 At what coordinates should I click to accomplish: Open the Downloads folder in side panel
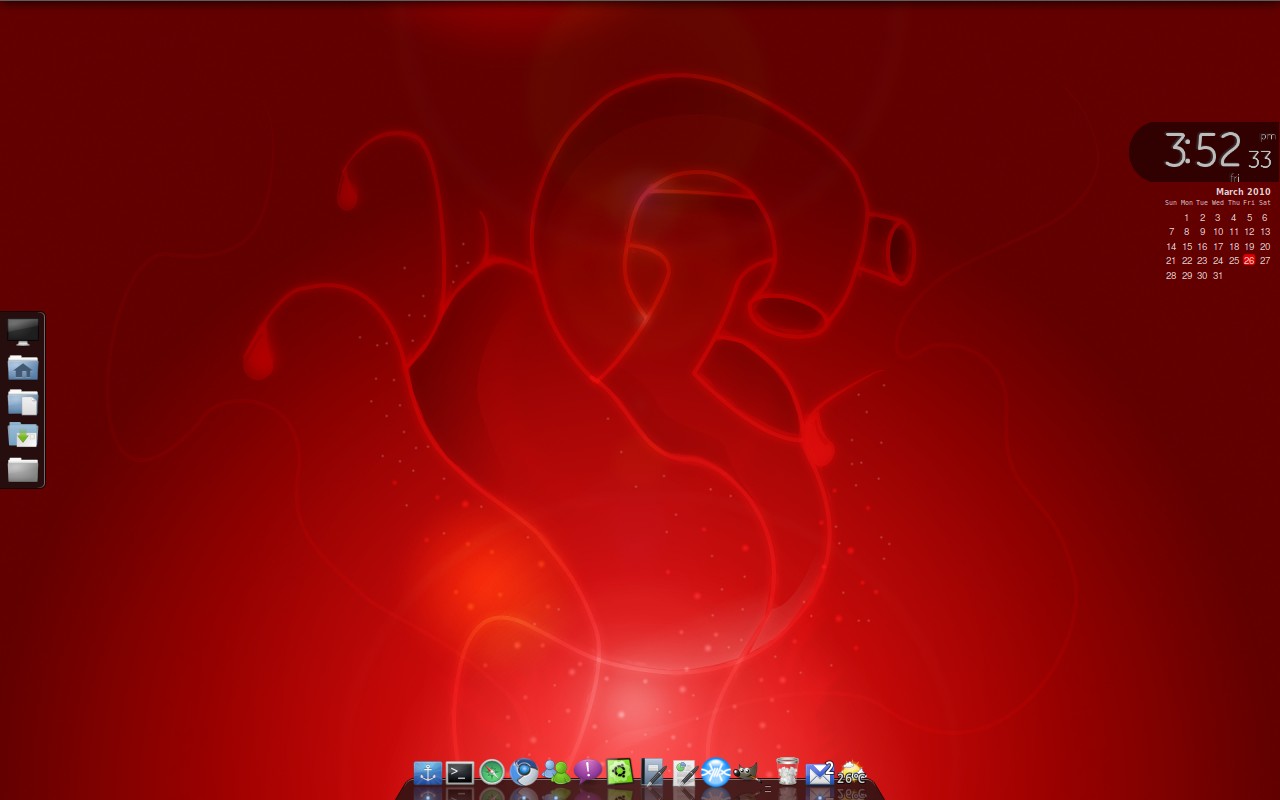click(x=23, y=435)
